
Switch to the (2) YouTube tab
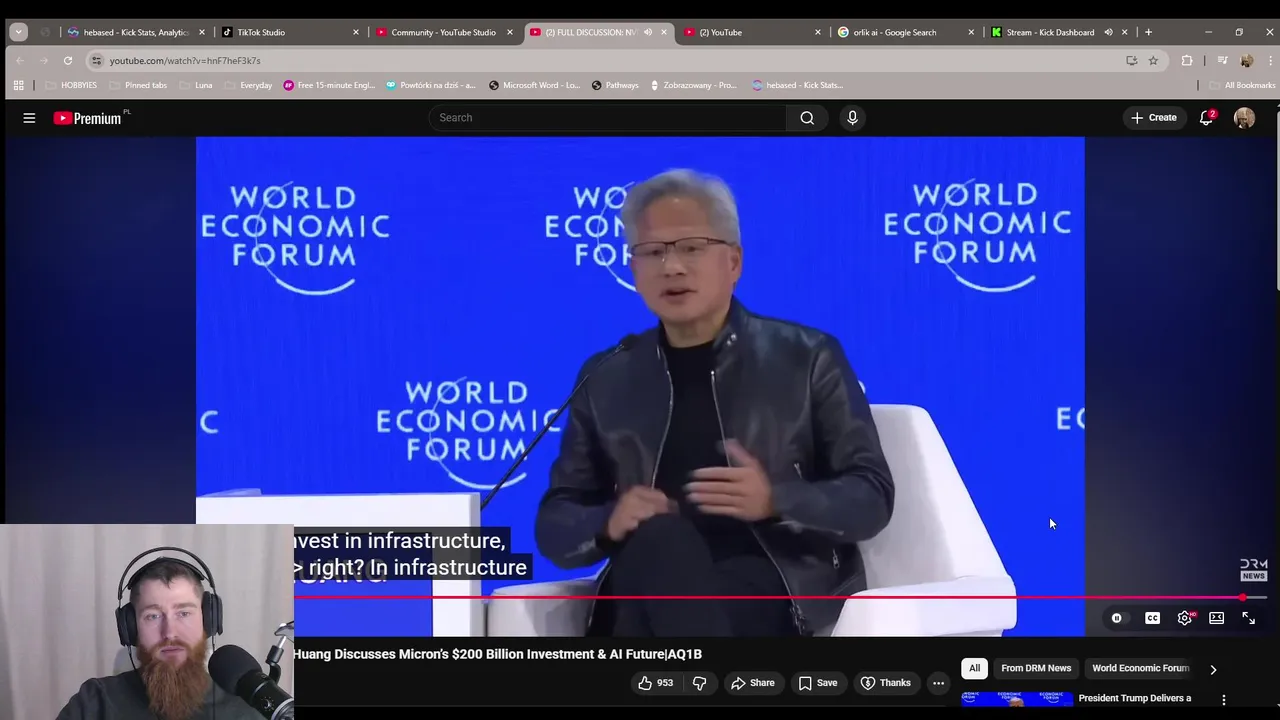coord(752,32)
